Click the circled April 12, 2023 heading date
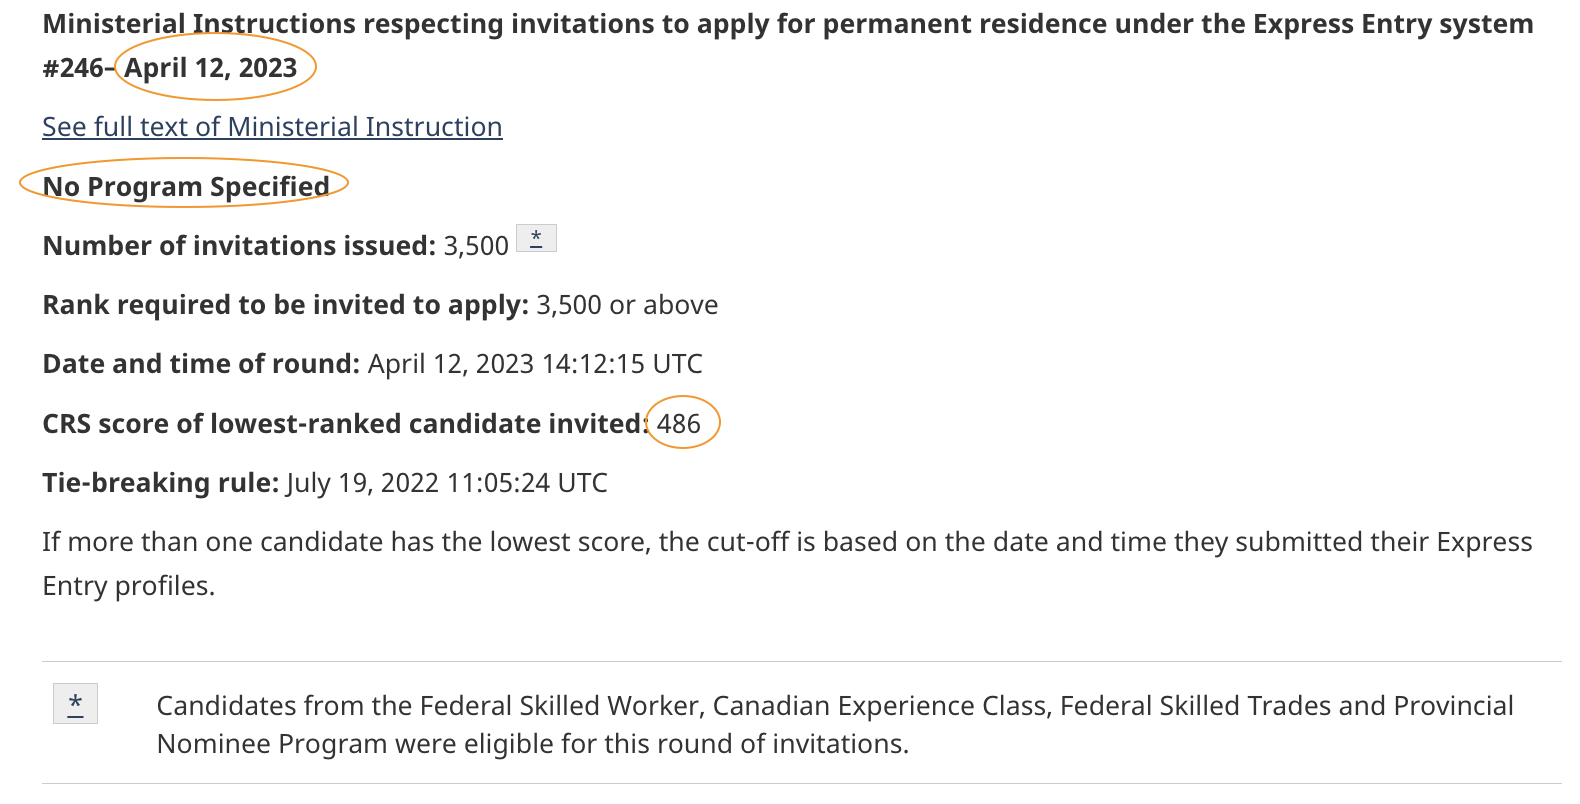The height and width of the screenshot is (804, 1580). click(211, 68)
